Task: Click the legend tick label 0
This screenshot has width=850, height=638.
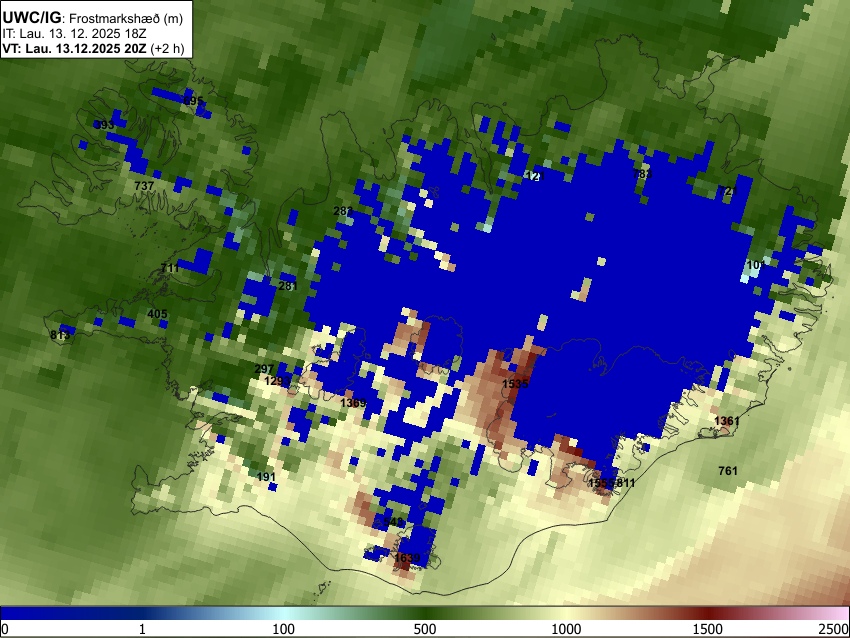Action: 5,629
